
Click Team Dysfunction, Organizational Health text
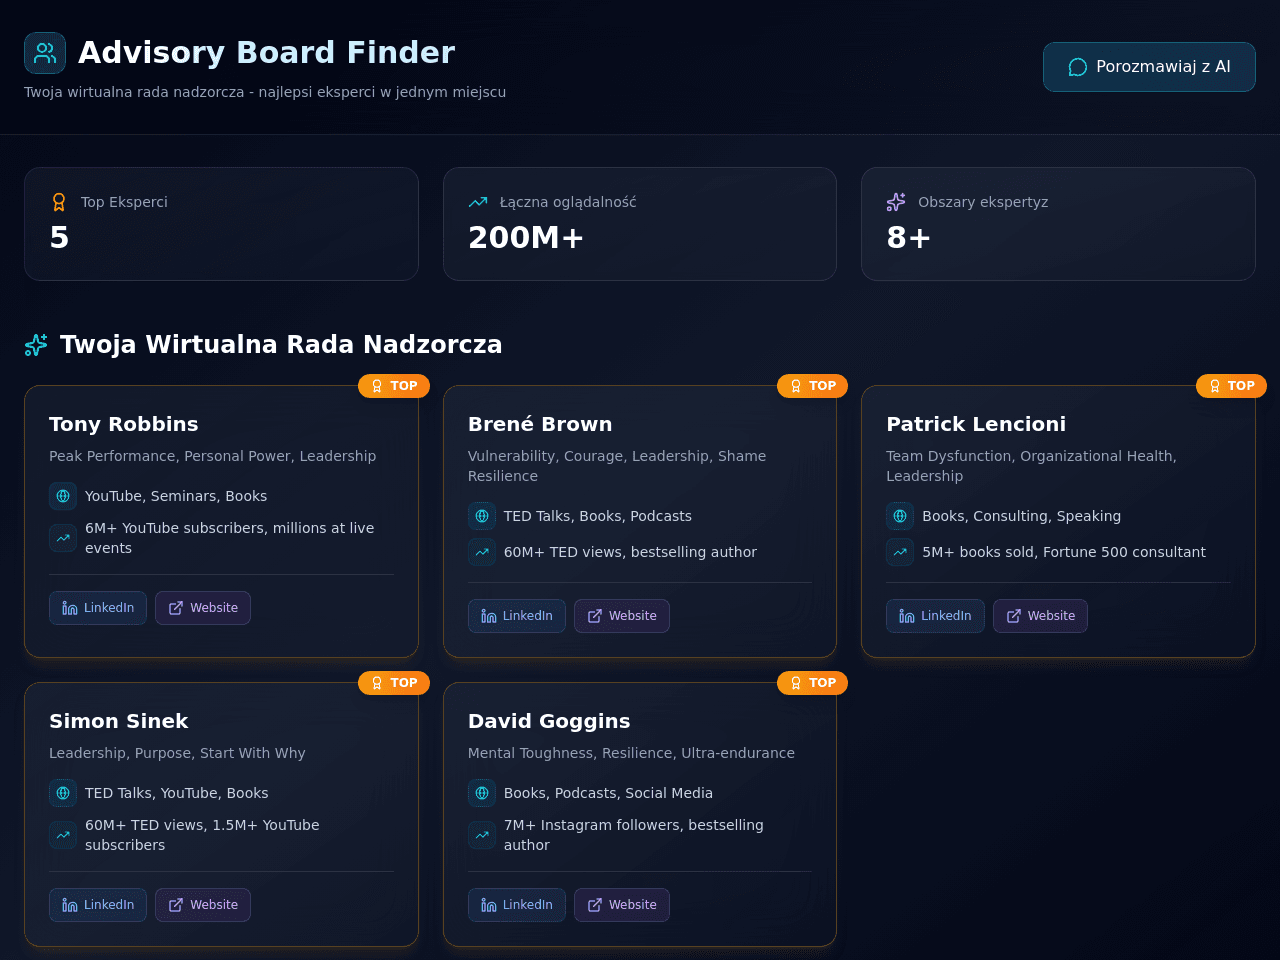click(x=1031, y=466)
